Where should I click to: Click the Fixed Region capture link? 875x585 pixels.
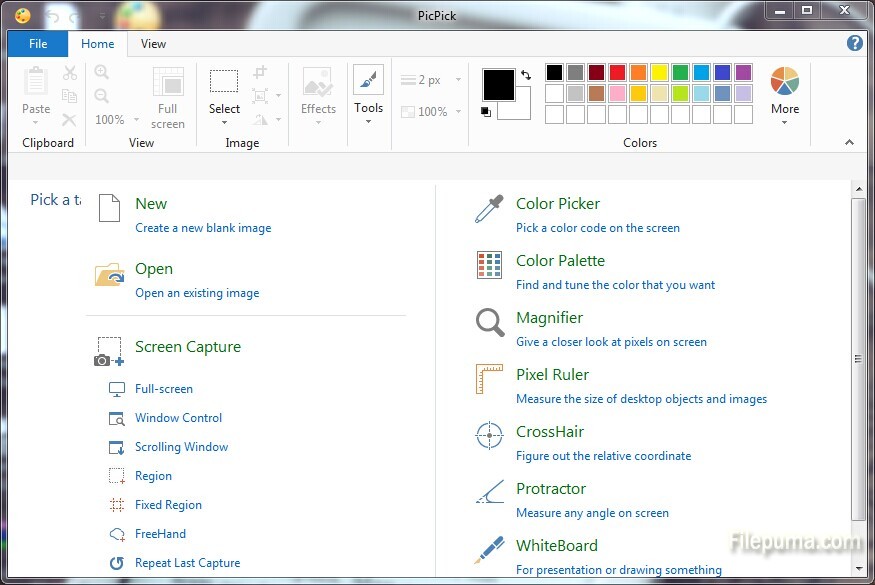click(168, 505)
